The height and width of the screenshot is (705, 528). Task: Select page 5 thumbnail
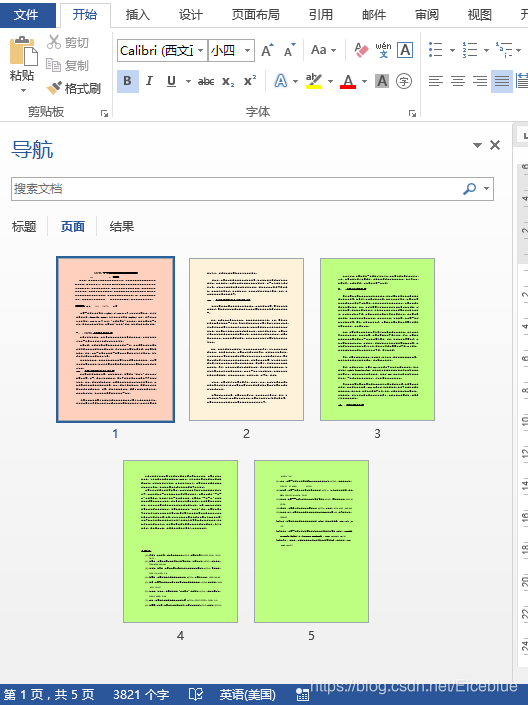tap(311, 541)
